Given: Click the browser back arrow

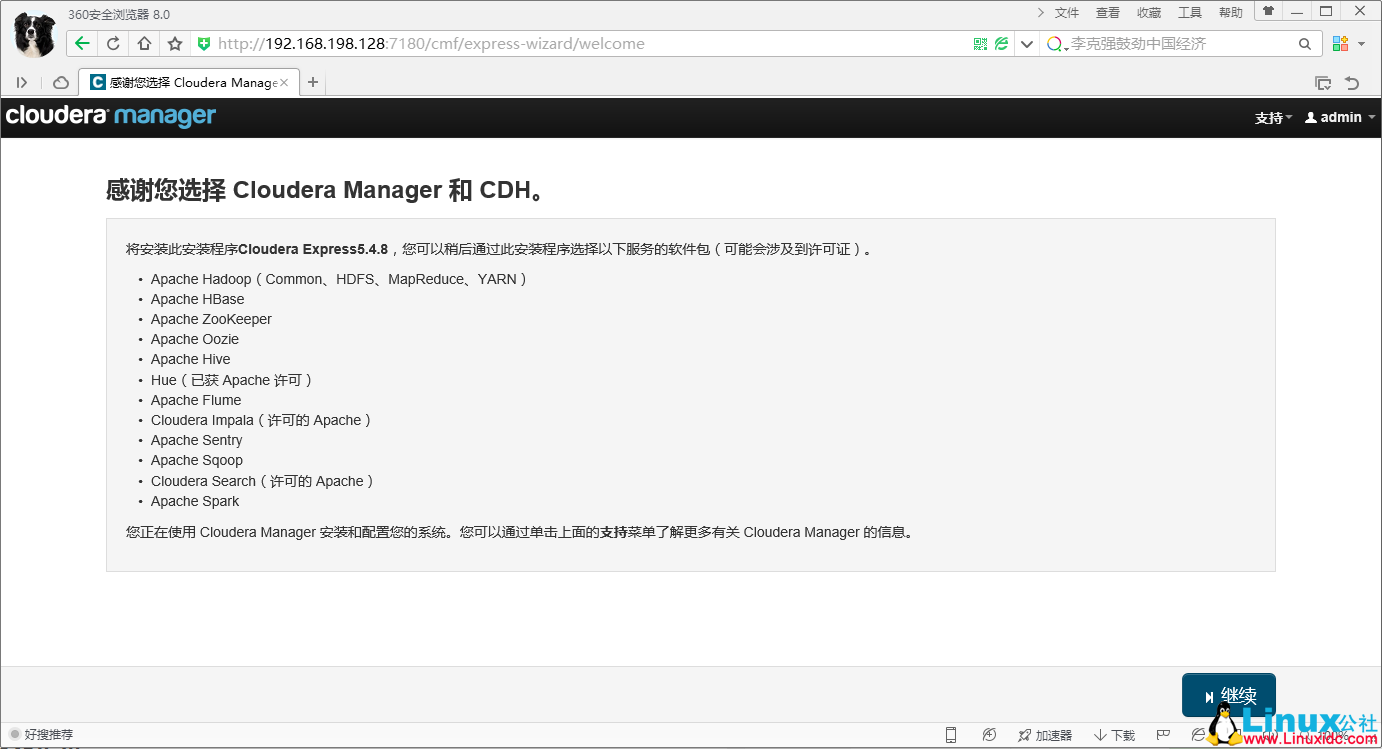Looking at the screenshot, I should [82, 43].
